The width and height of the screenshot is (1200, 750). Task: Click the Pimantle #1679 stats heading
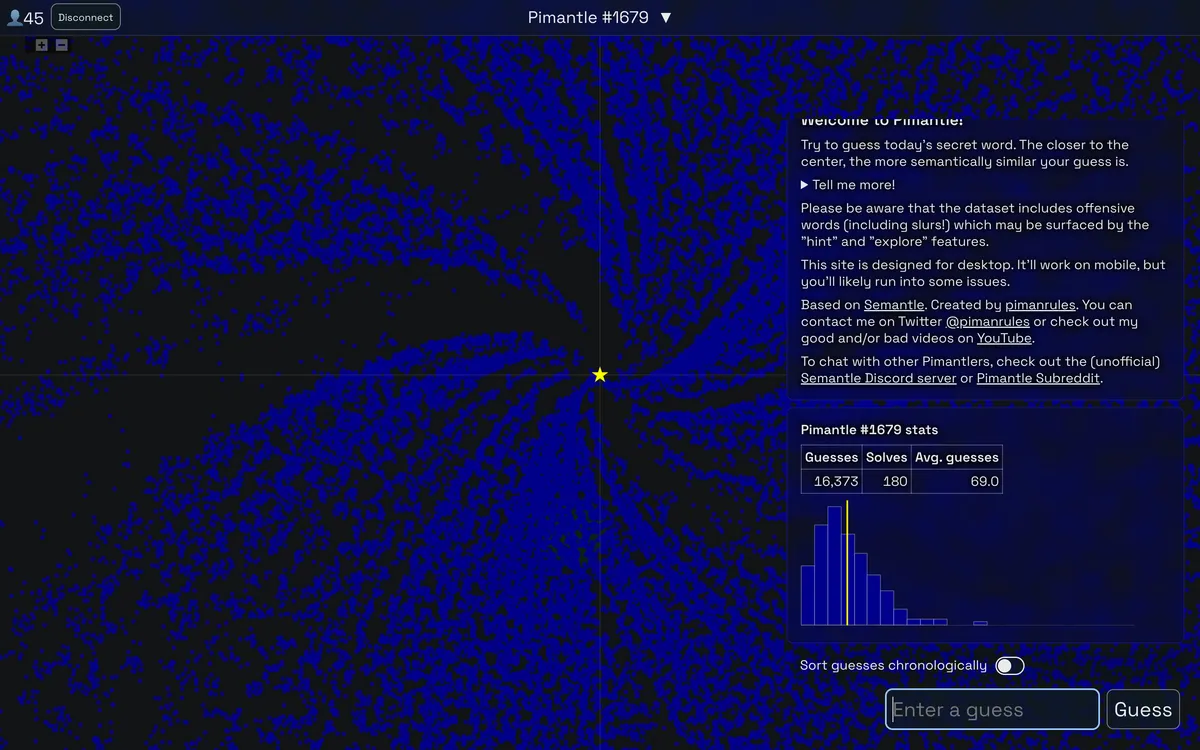[869, 430]
